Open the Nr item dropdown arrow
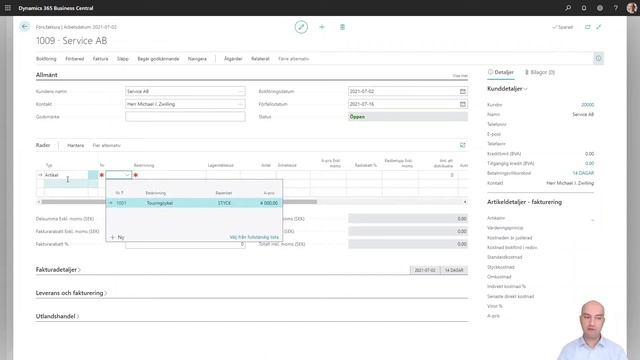The height and width of the screenshot is (360, 640). [x=127, y=175]
